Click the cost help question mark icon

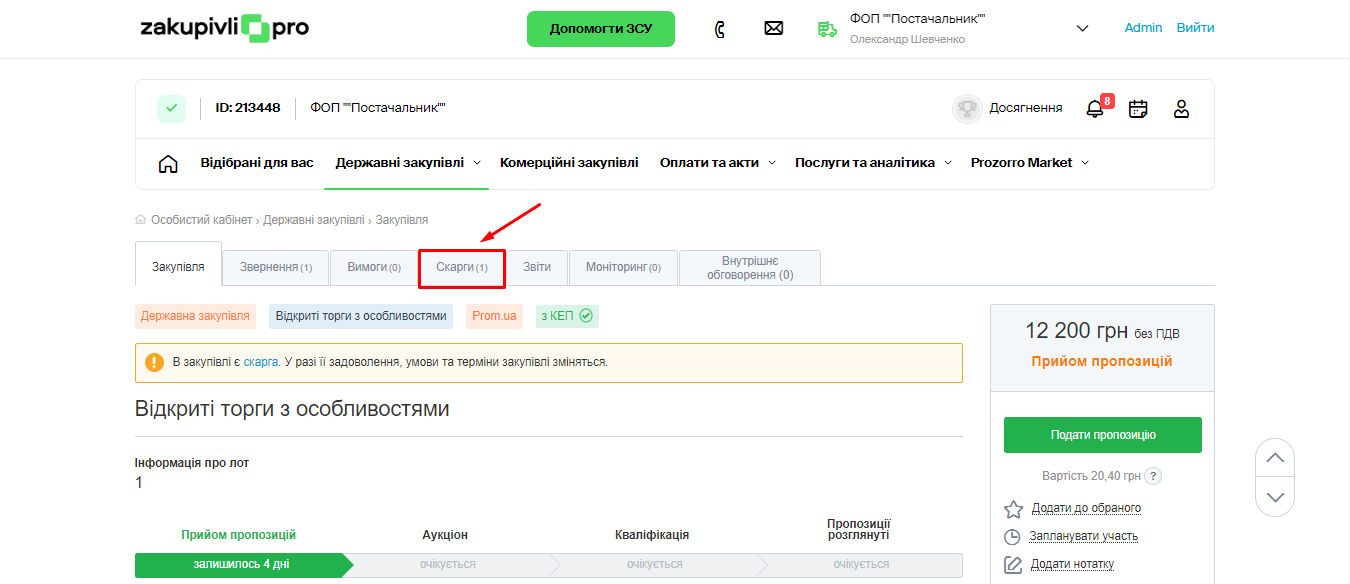pyautogui.click(x=1153, y=476)
